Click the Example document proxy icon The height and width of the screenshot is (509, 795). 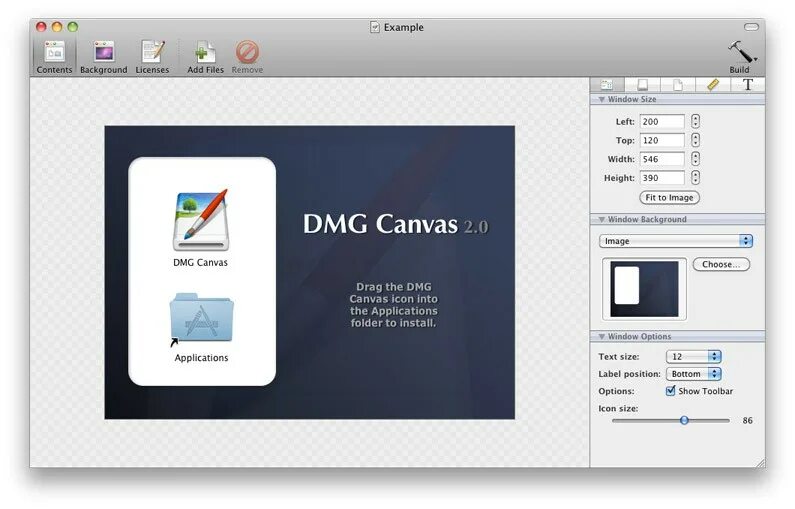[375, 27]
